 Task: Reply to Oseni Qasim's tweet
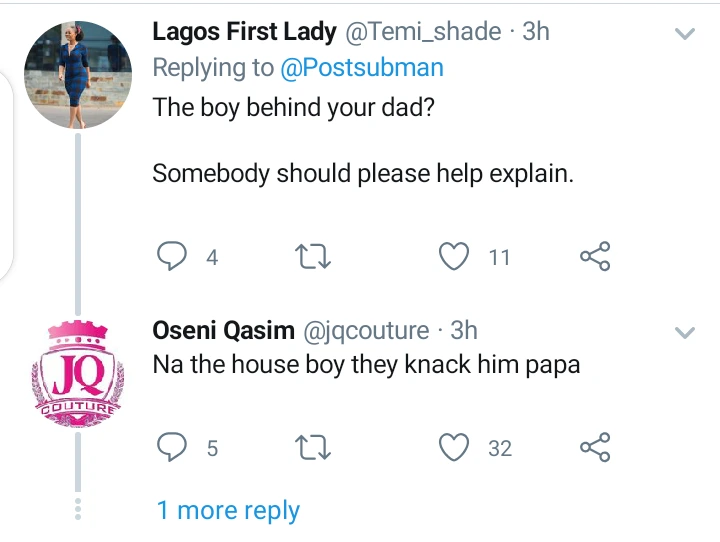coord(173,448)
